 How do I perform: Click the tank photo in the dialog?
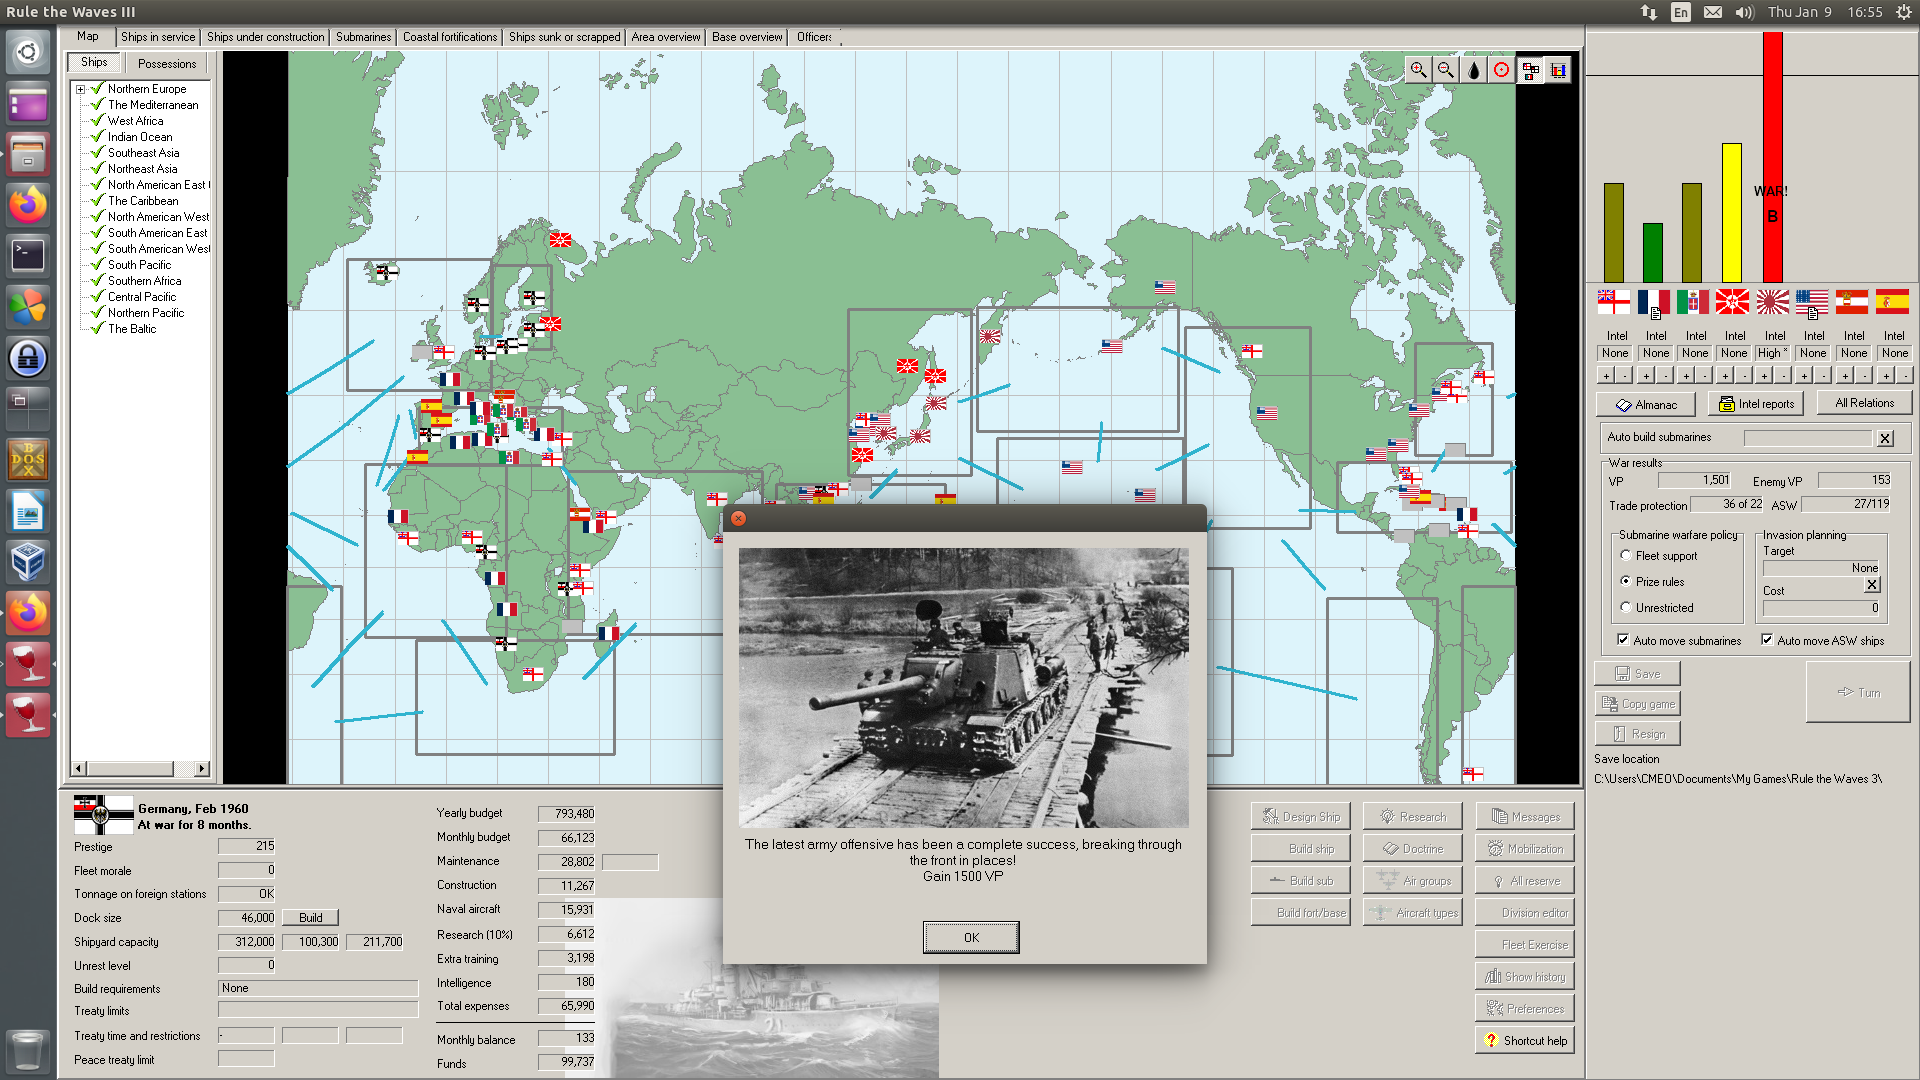point(964,687)
